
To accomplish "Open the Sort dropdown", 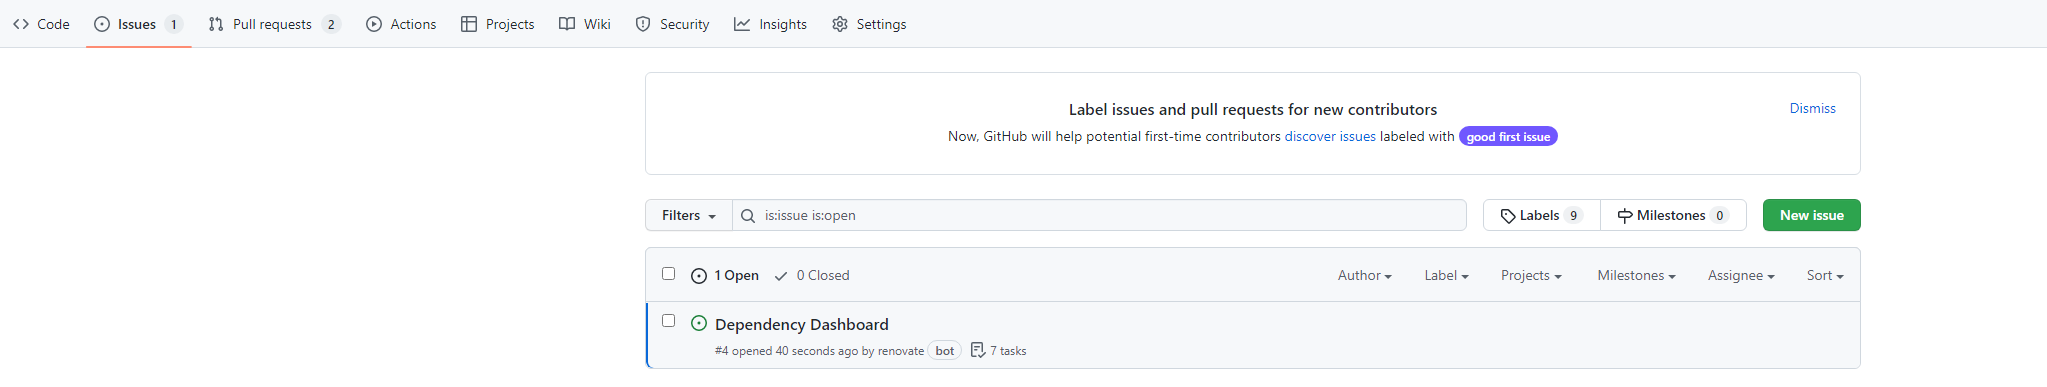I will tap(1825, 275).
